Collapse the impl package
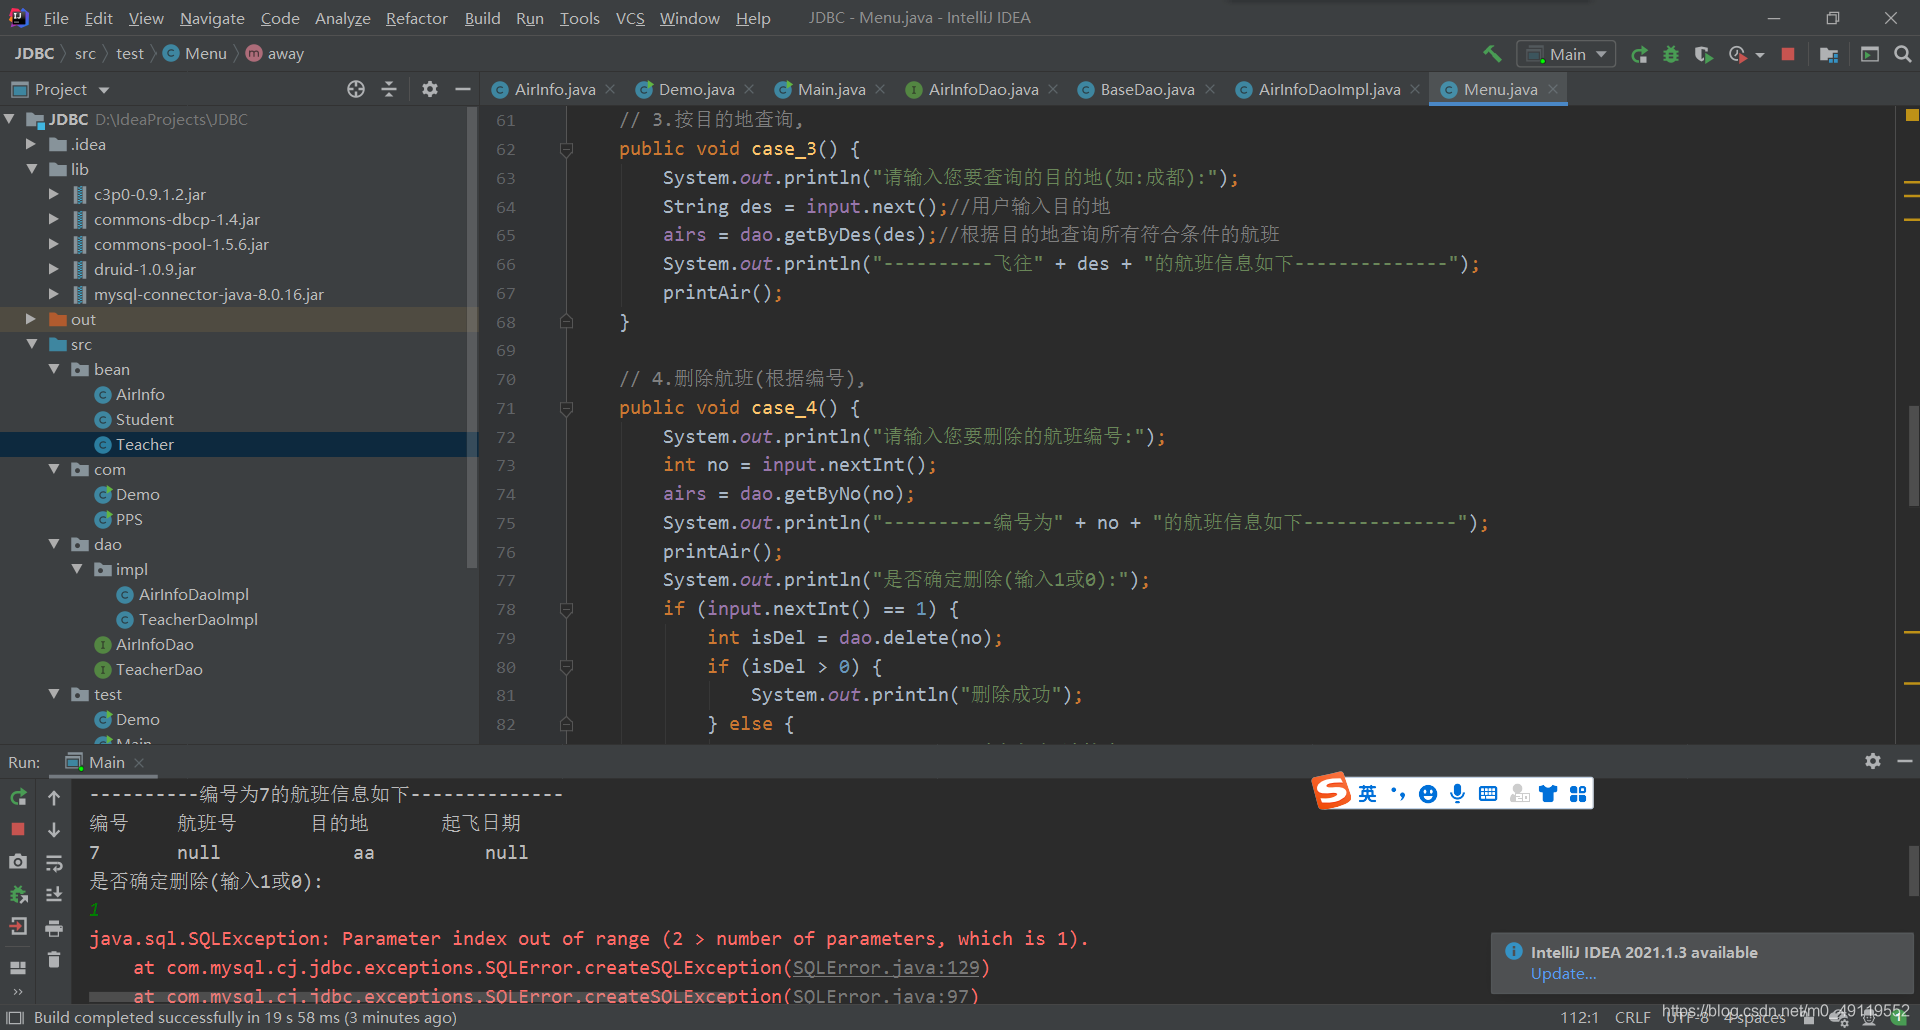Screen dimensions: 1920x1030 (77, 569)
